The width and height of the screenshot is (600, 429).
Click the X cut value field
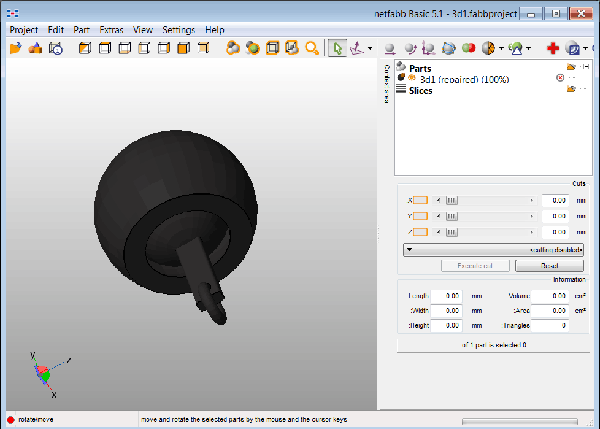[555, 201]
